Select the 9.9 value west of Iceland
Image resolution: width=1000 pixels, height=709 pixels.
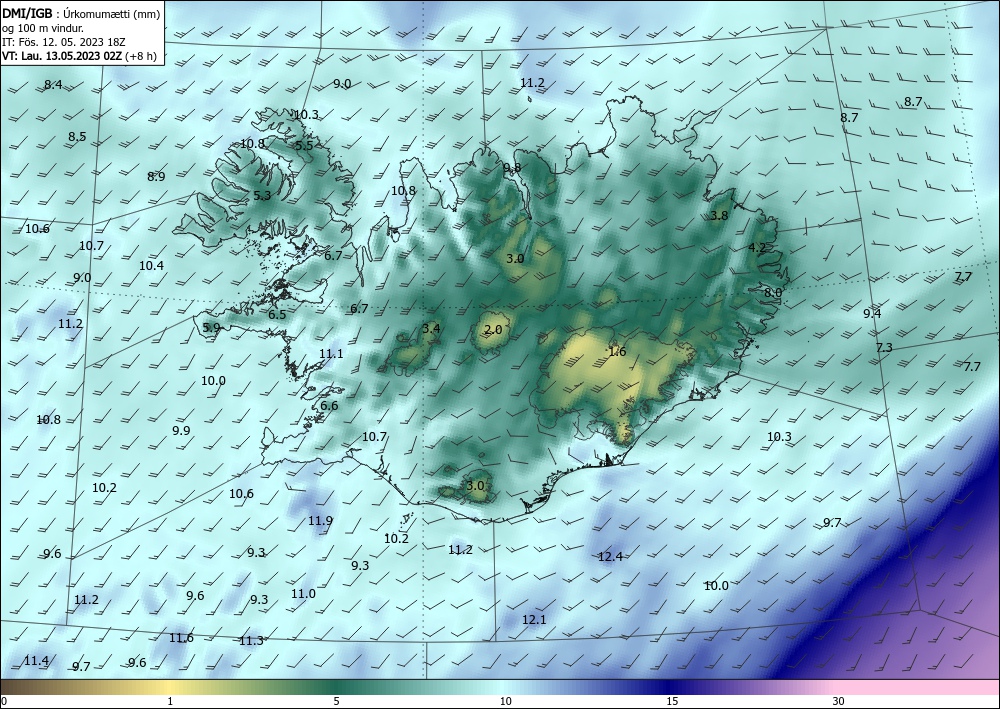pyautogui.click(x=181, y=430)
